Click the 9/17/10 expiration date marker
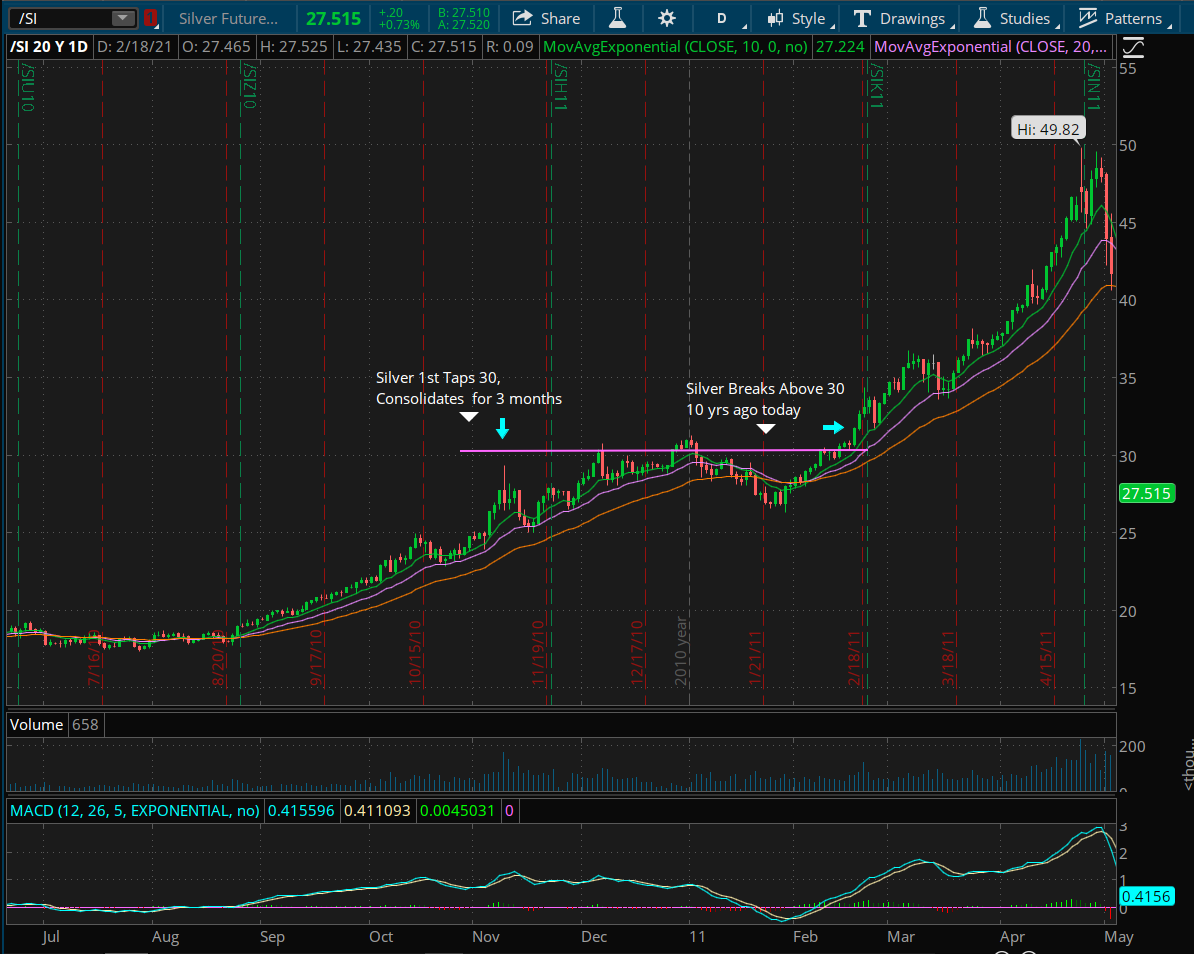 pyautogui.click(x=317, y=656)
